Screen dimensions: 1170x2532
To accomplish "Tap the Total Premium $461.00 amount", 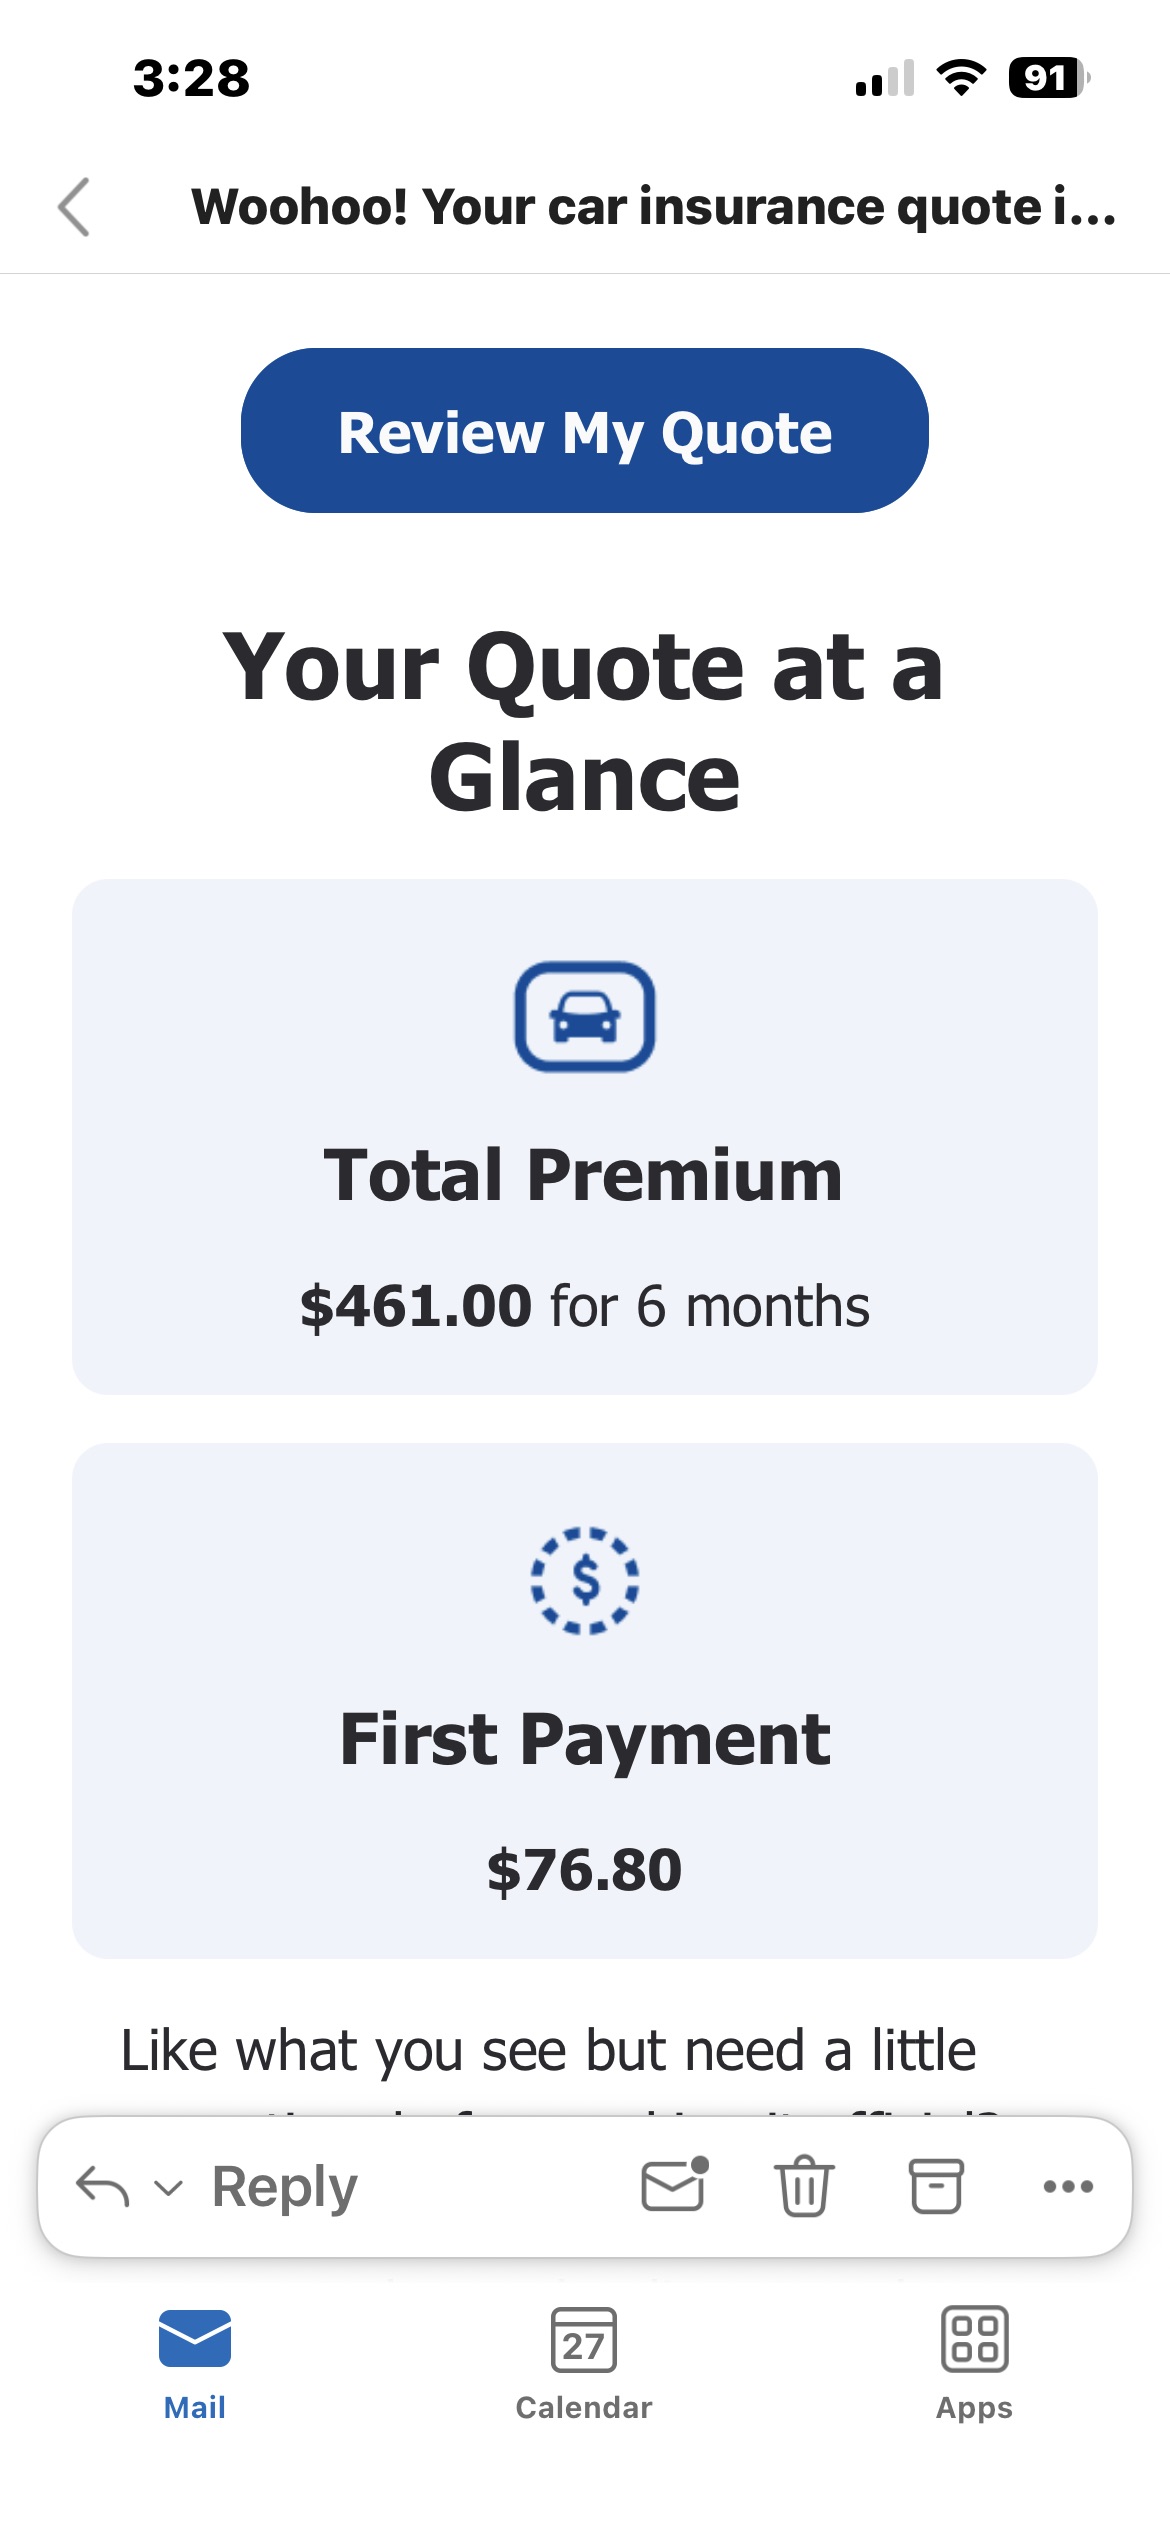I will 416,1306.
